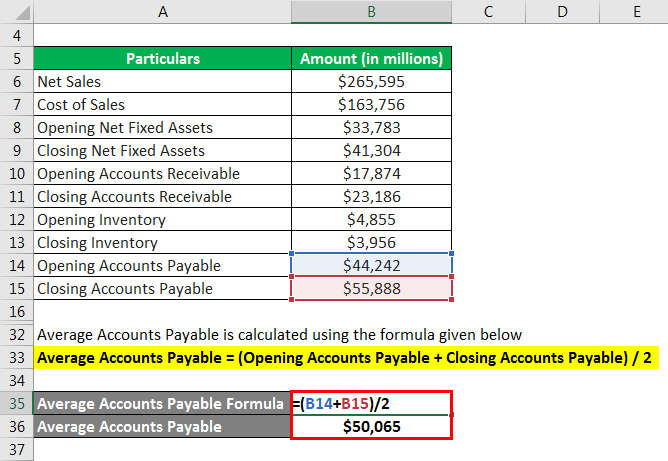This screenshot has height=461, width=668.
Task: Select row 4 header
Action: pyautogui.click(x=17, y=35)
